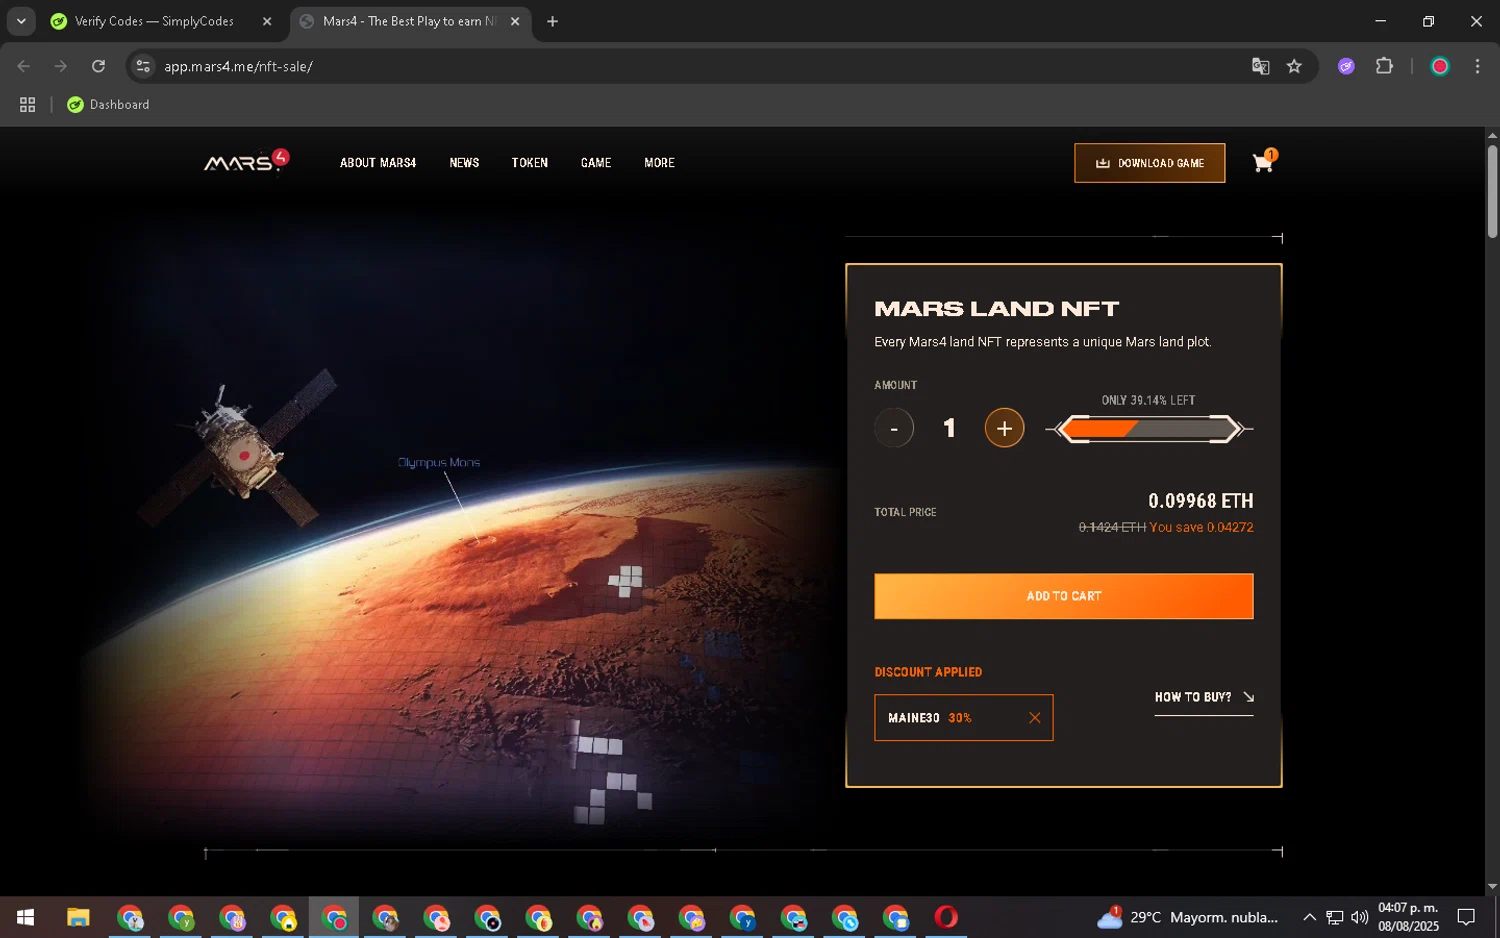Click the Download Game button
Viewport: 1500px width, 938px height.
pyautogui.click(x=1149, y=163)
